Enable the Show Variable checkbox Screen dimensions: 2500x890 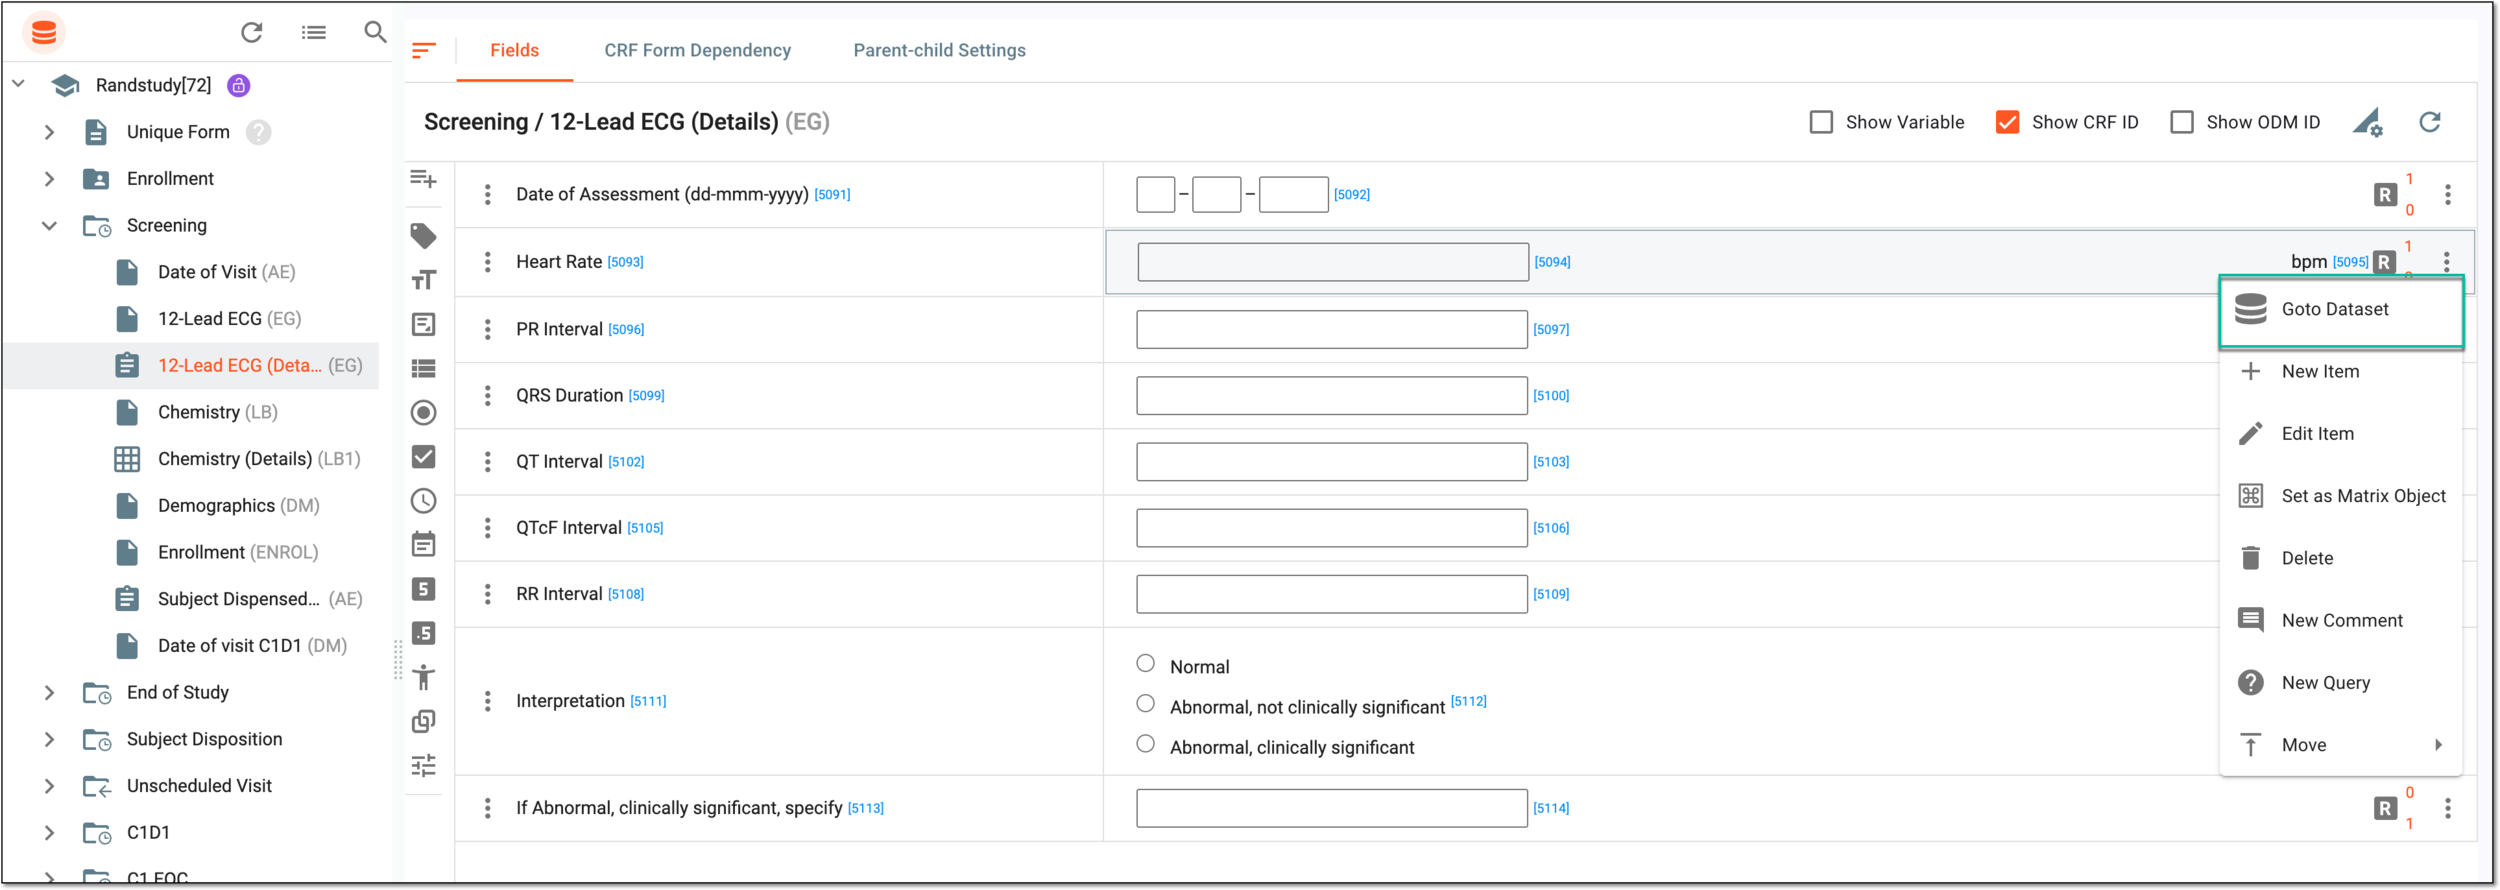tap(1821, 122)
